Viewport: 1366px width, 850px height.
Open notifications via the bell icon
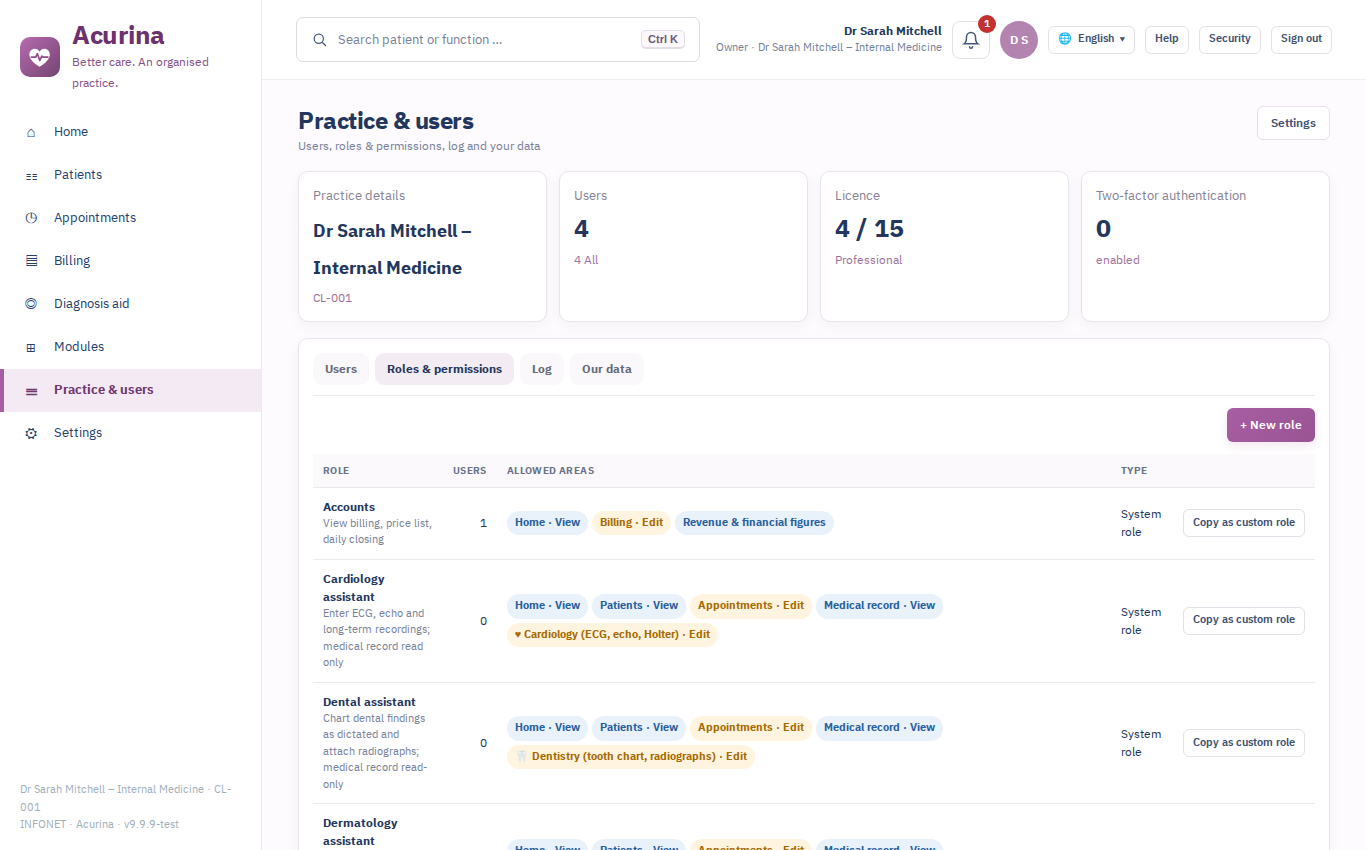click(x=971, y=40)
